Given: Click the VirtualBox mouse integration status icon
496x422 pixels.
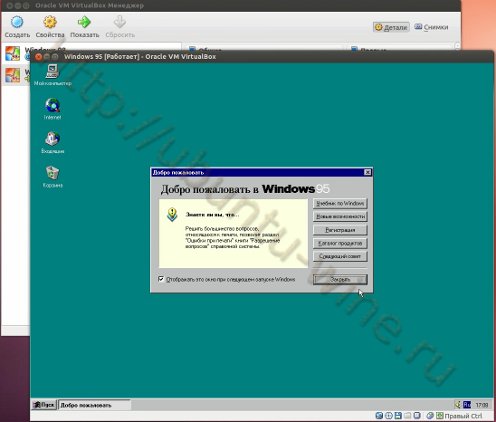Looking at the screenshot, I should (x=430, y=416).
